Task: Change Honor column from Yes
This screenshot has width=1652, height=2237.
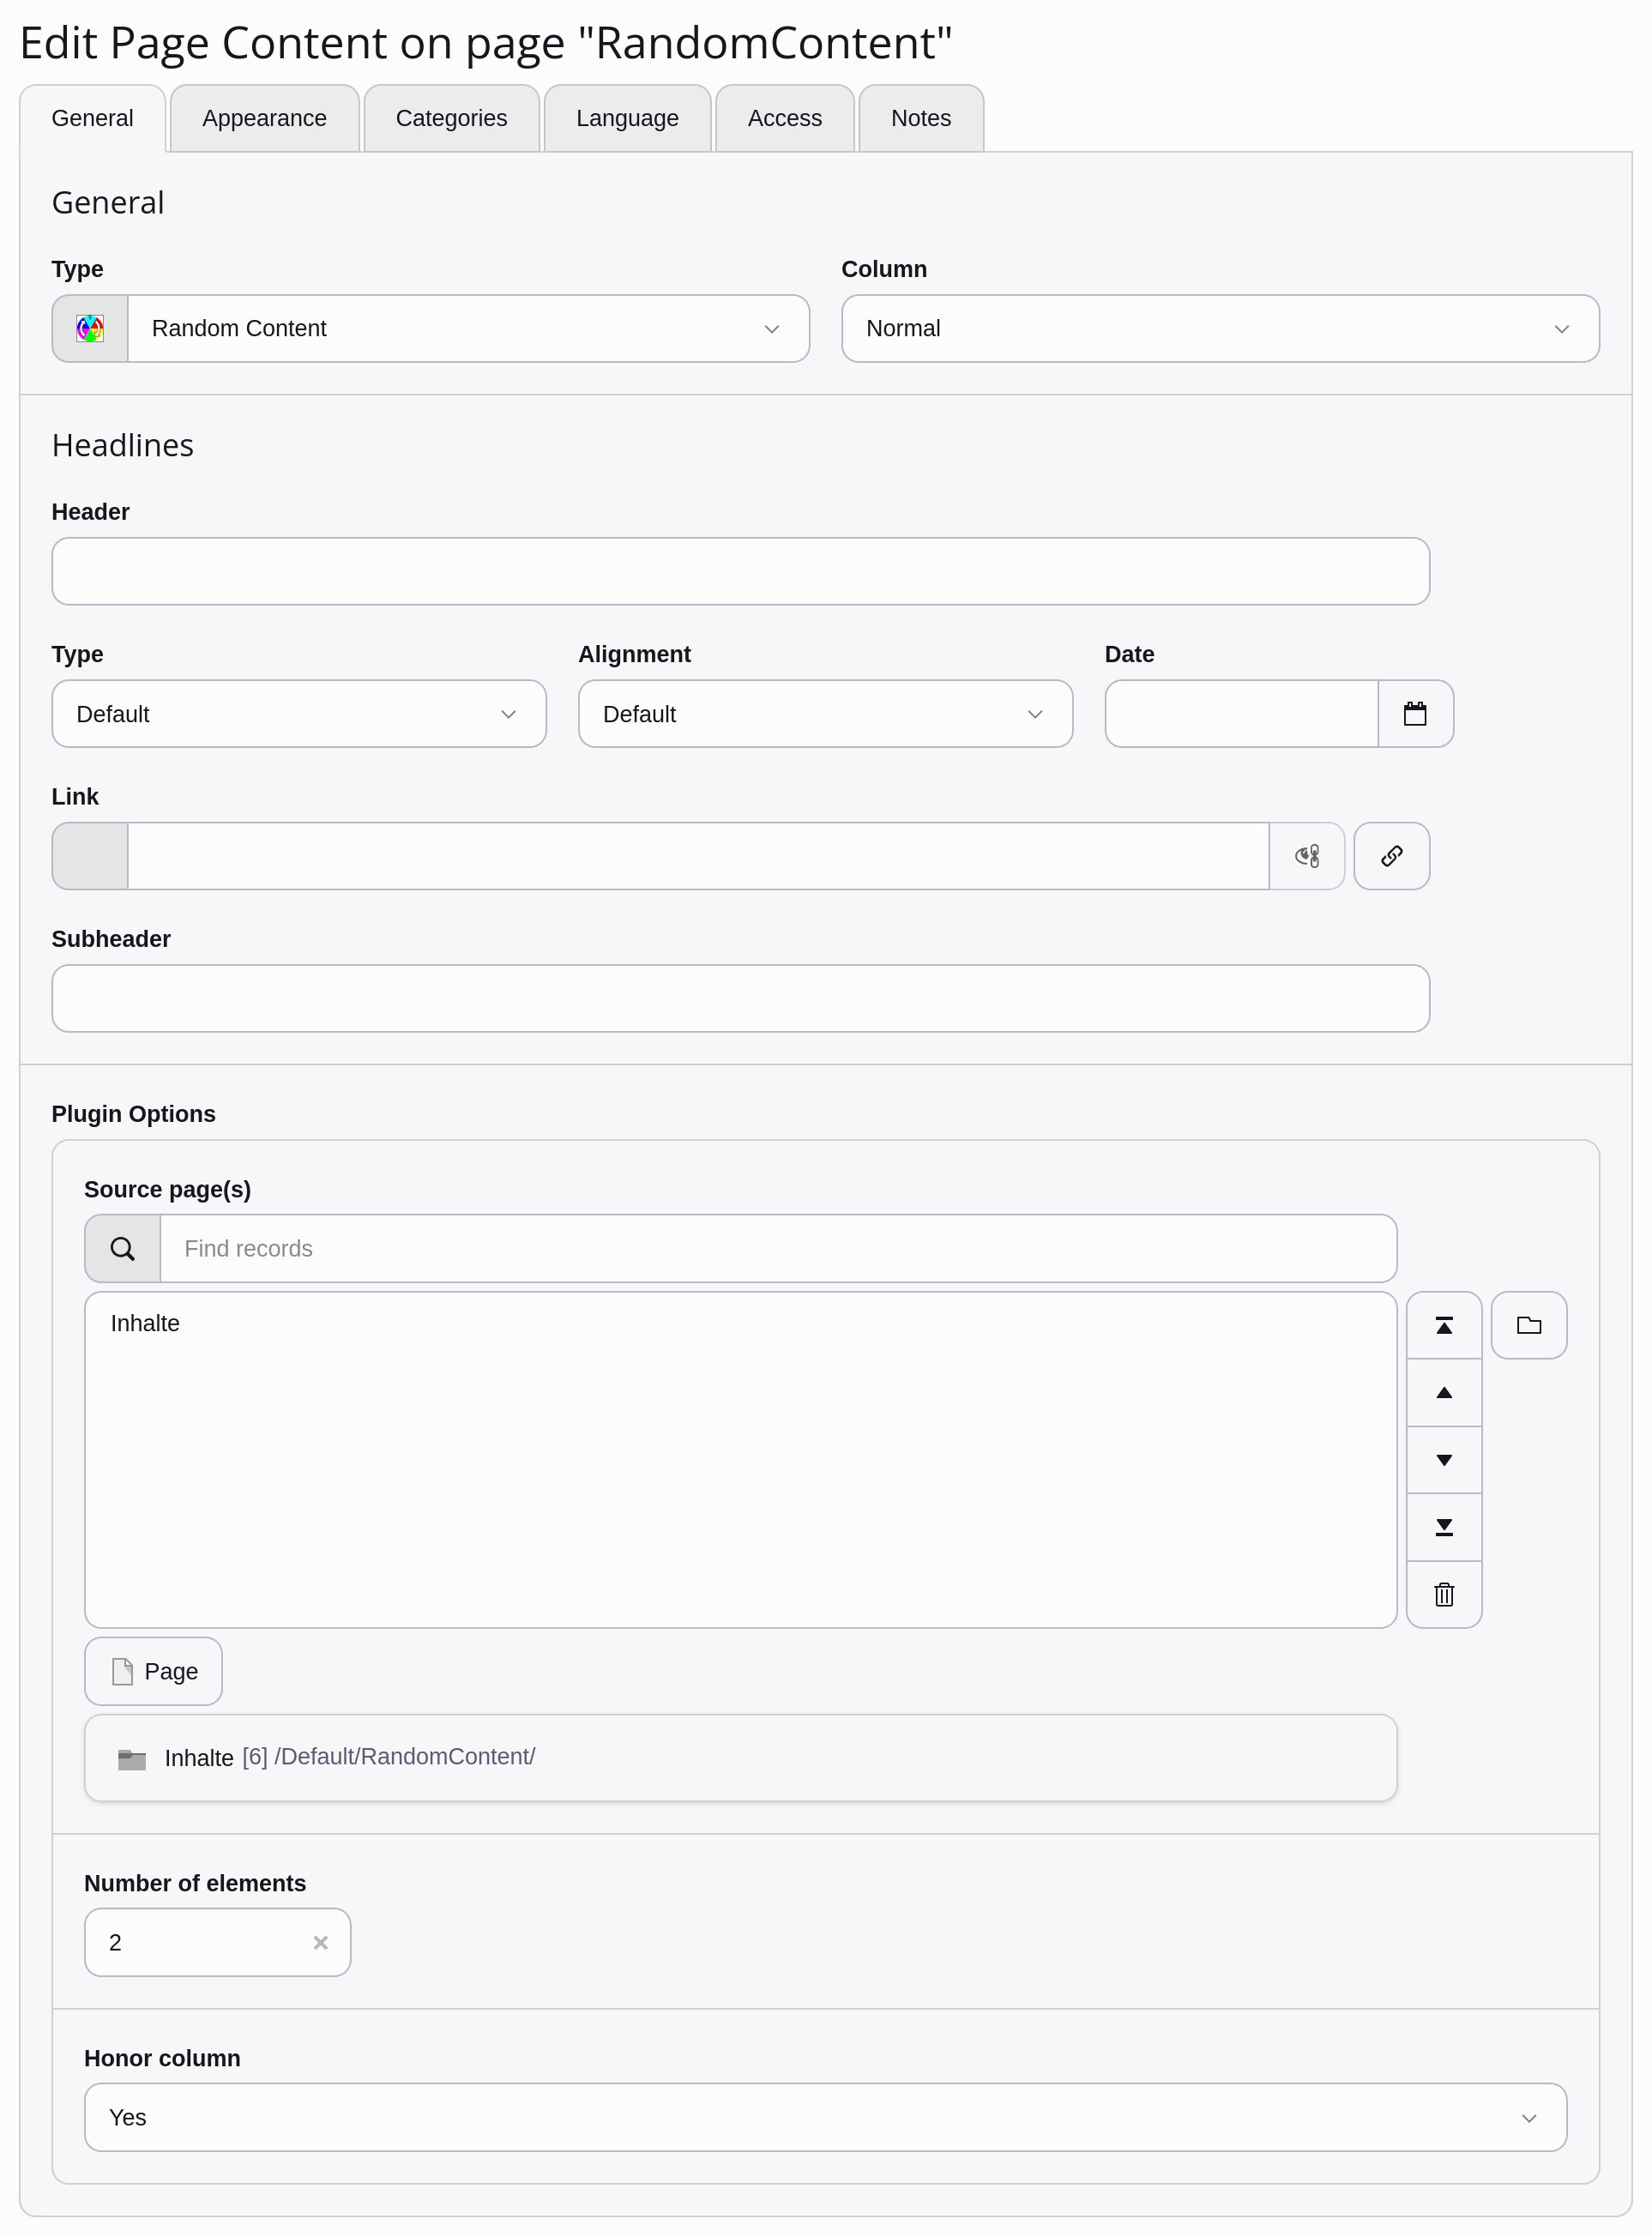Action: [x=825, y=2116]
